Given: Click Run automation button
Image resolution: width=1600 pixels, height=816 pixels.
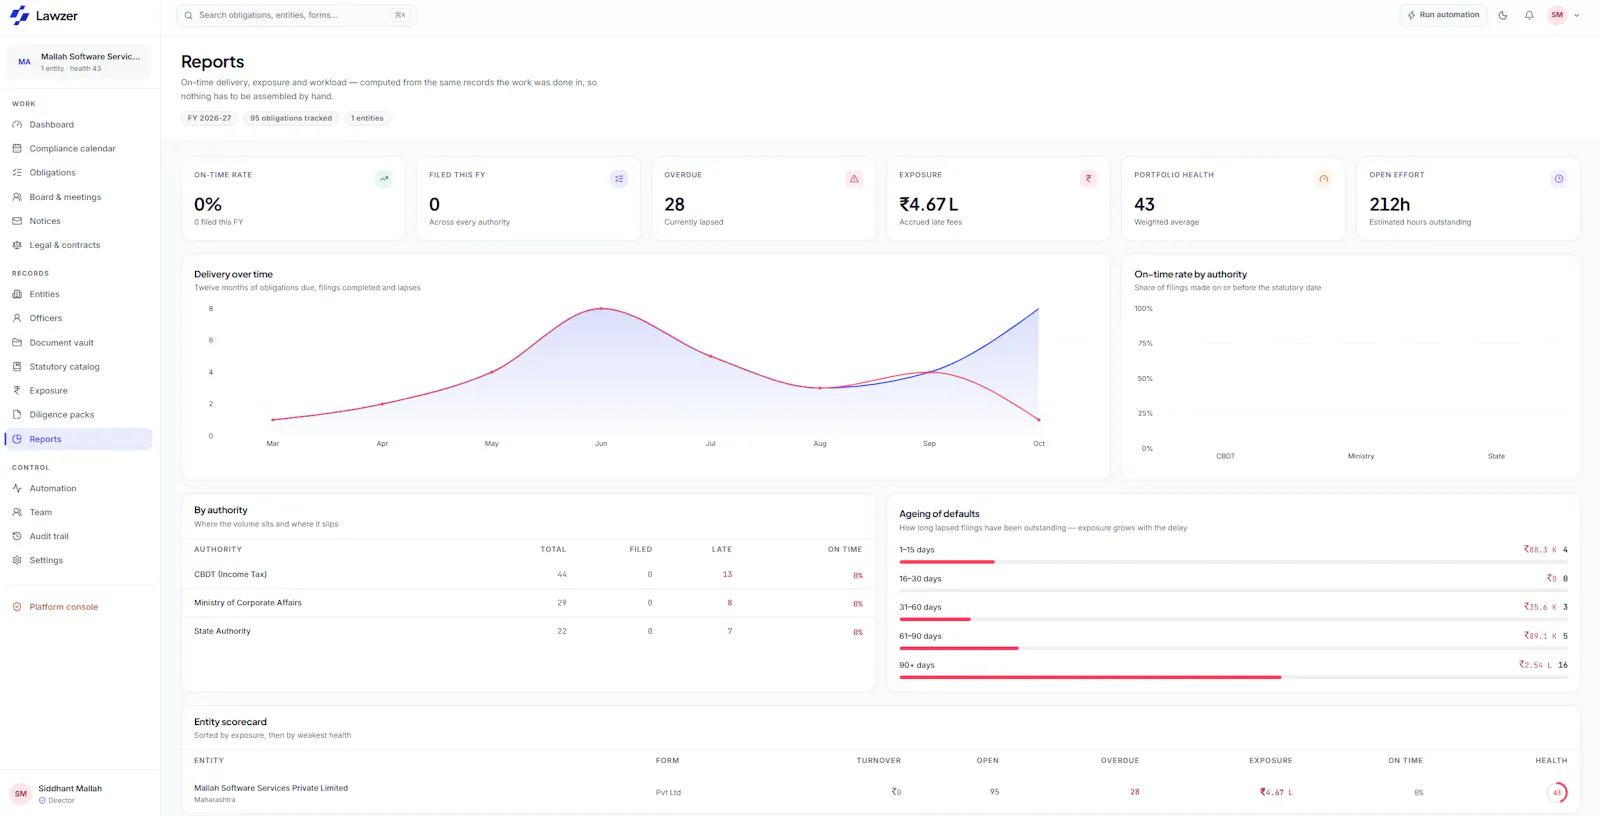Looking at the screenshot, I should tap(1443, 15).
